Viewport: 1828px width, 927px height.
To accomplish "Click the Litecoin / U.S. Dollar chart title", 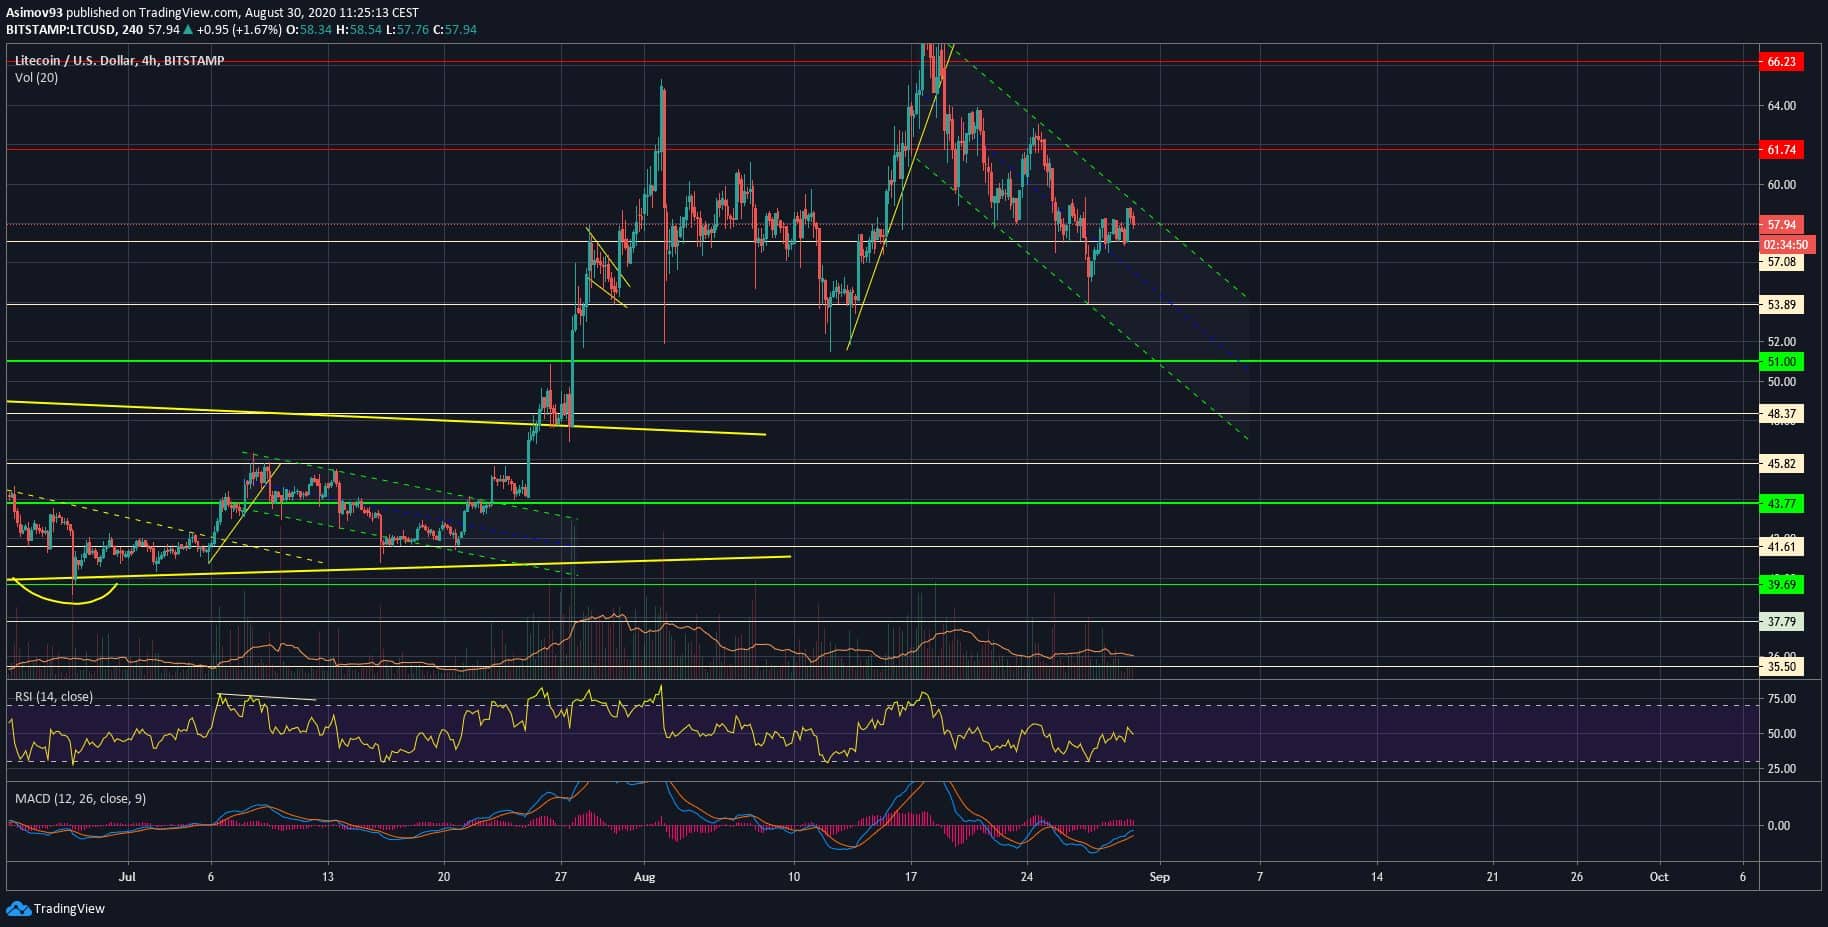I will [x=119, y=61].
